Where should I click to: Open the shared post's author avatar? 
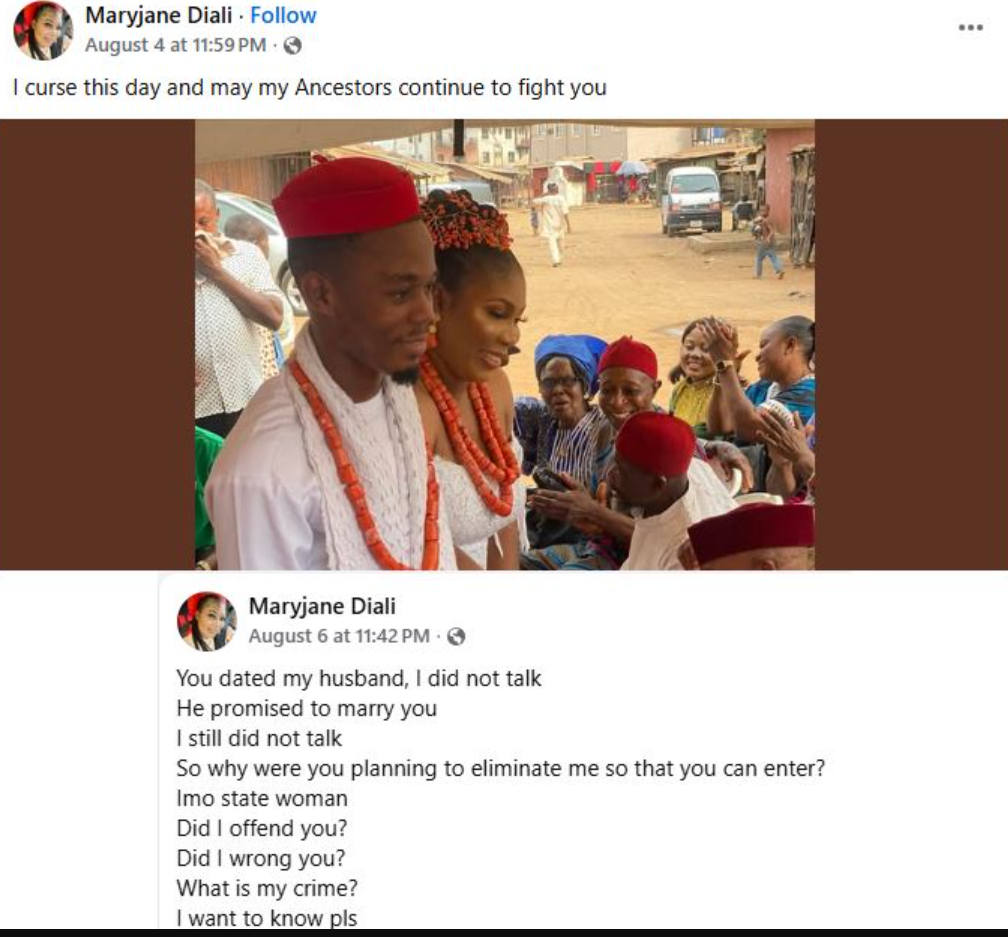pos(207,621)
